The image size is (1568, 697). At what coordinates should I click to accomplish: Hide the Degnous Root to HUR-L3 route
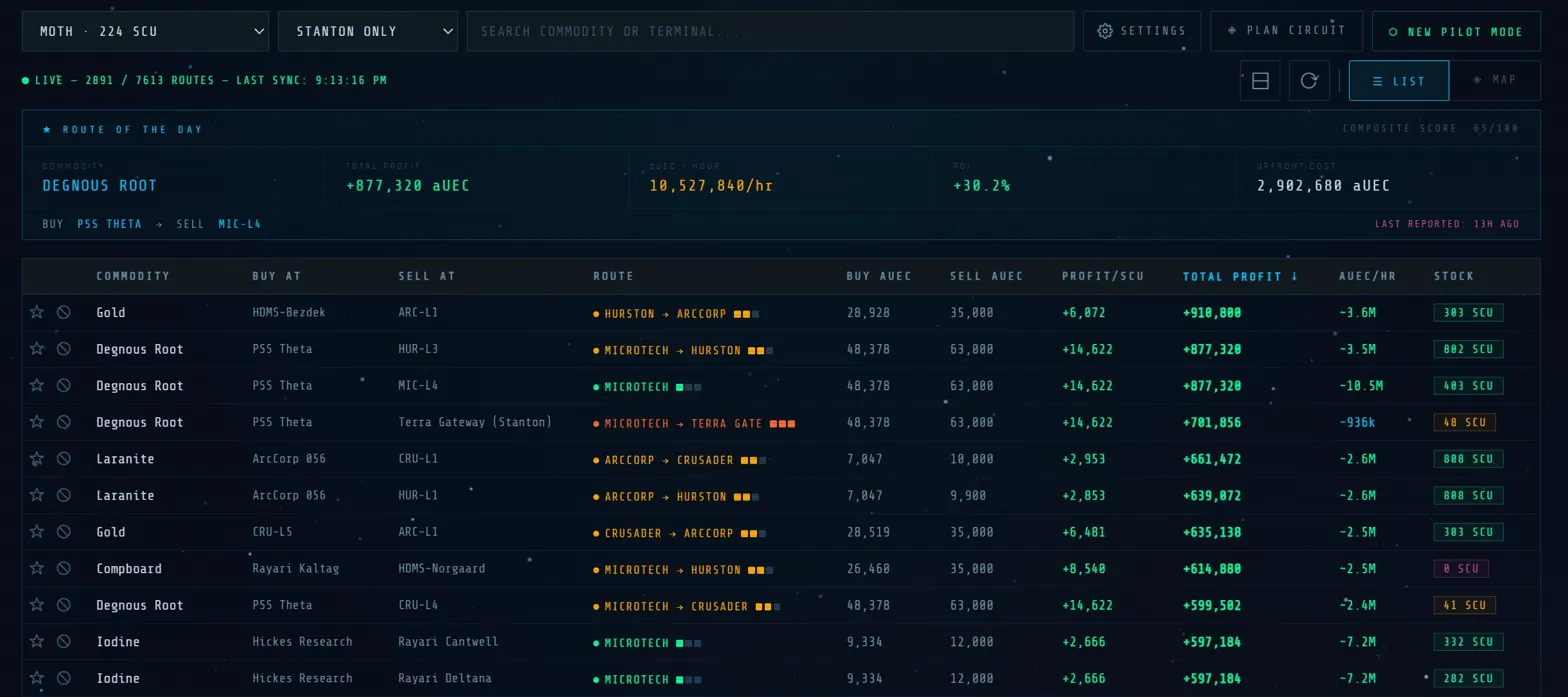coord(64,349)
